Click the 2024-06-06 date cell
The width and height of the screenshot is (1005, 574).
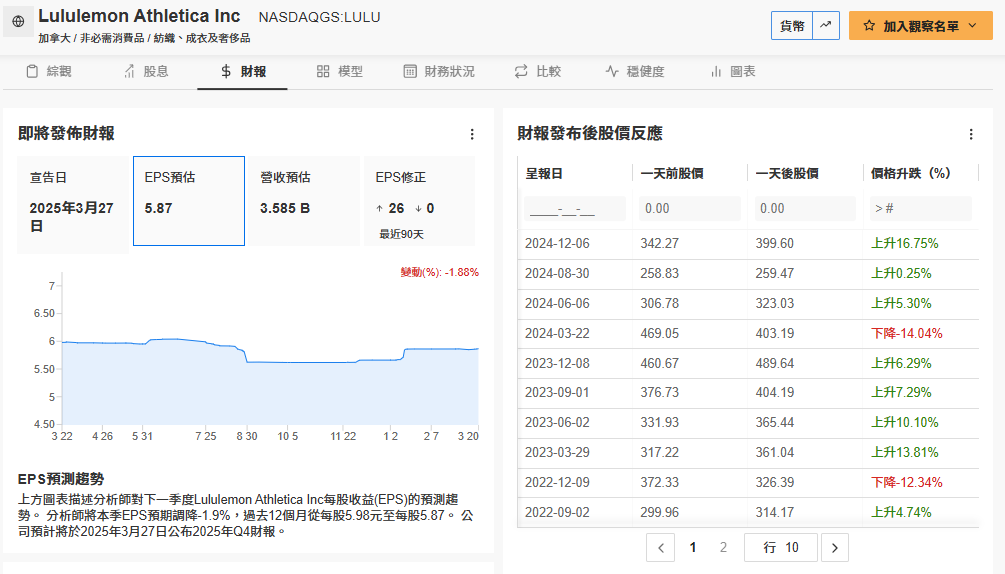pos(557,304)
